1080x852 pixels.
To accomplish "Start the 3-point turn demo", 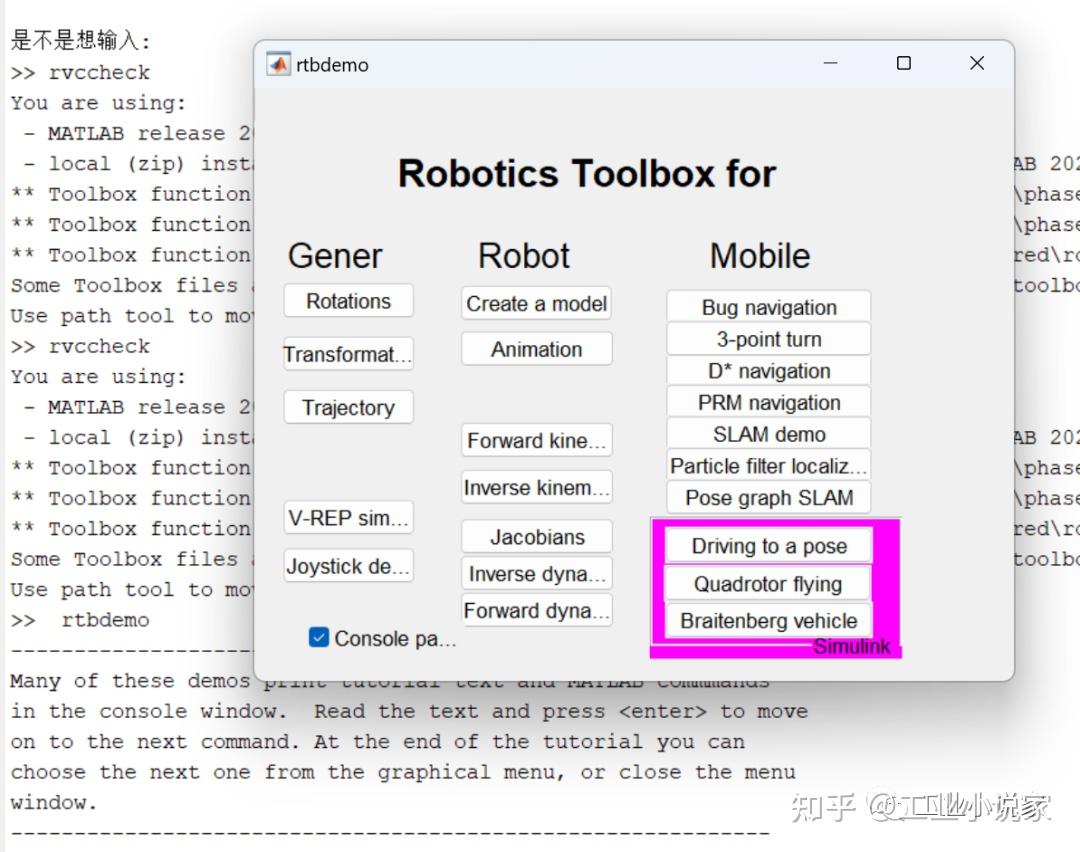I will click(768, 338).
